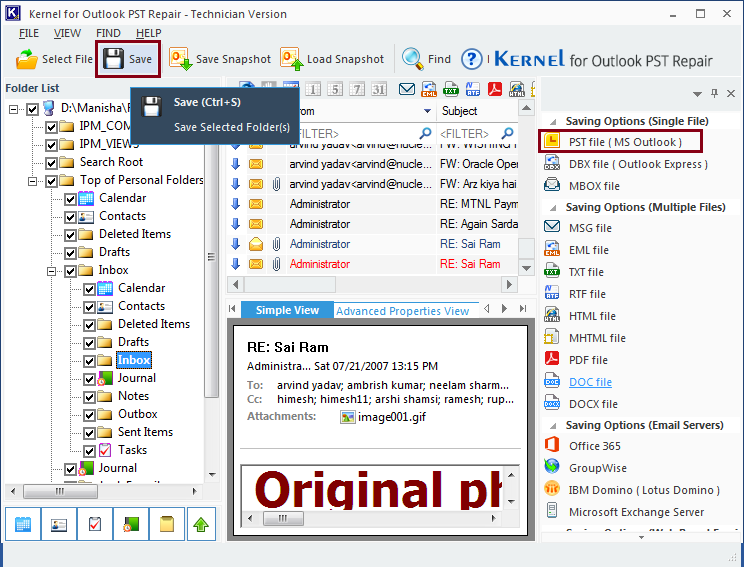Close the Saving Options pane with X
744x567 pixels.
(x=731, y=93)
